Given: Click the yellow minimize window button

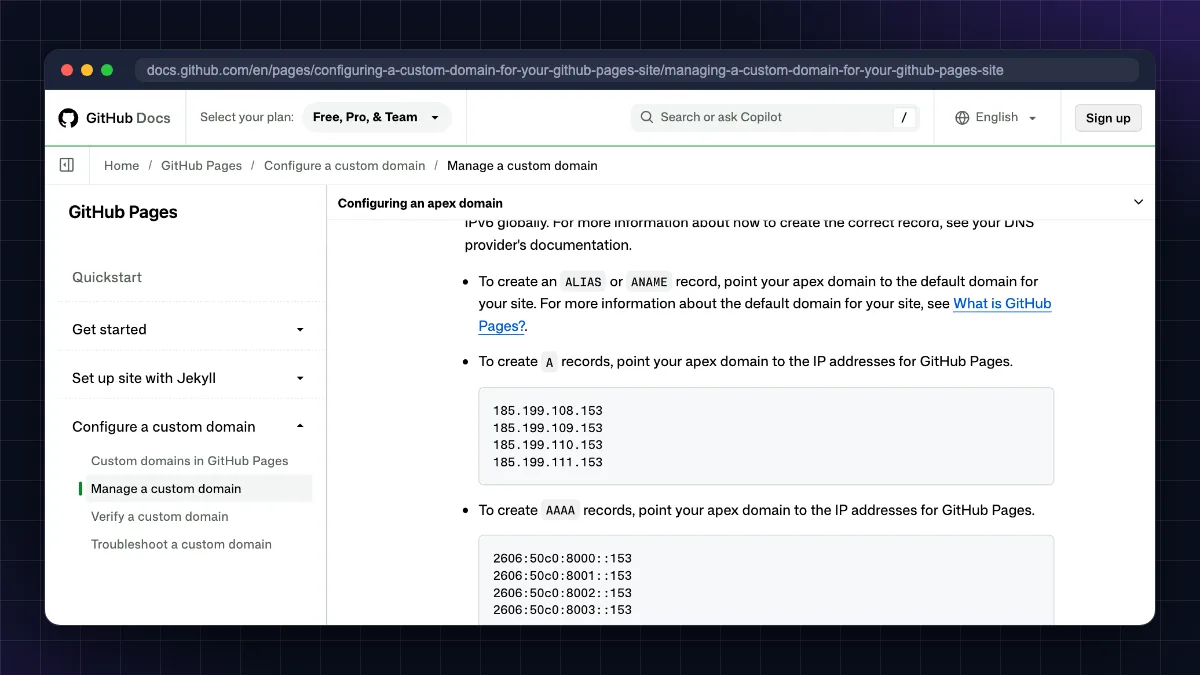Looking at the screenshot, I should 87,70.
